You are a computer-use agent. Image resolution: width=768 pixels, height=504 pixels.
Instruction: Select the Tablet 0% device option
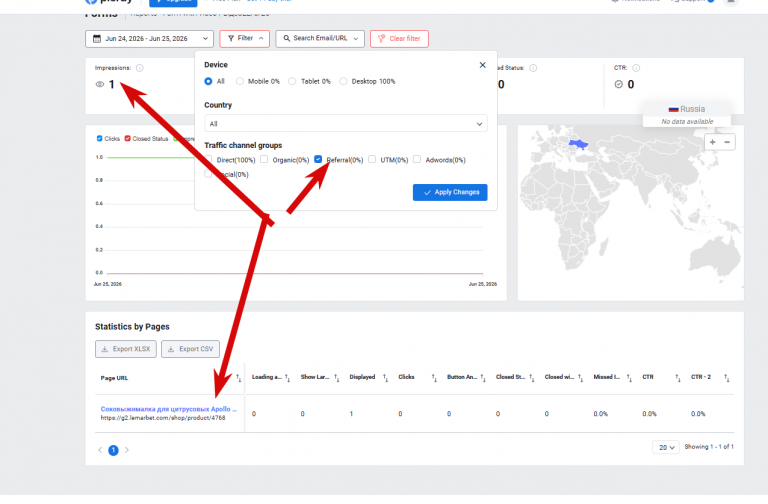click(x=292, y=81)
